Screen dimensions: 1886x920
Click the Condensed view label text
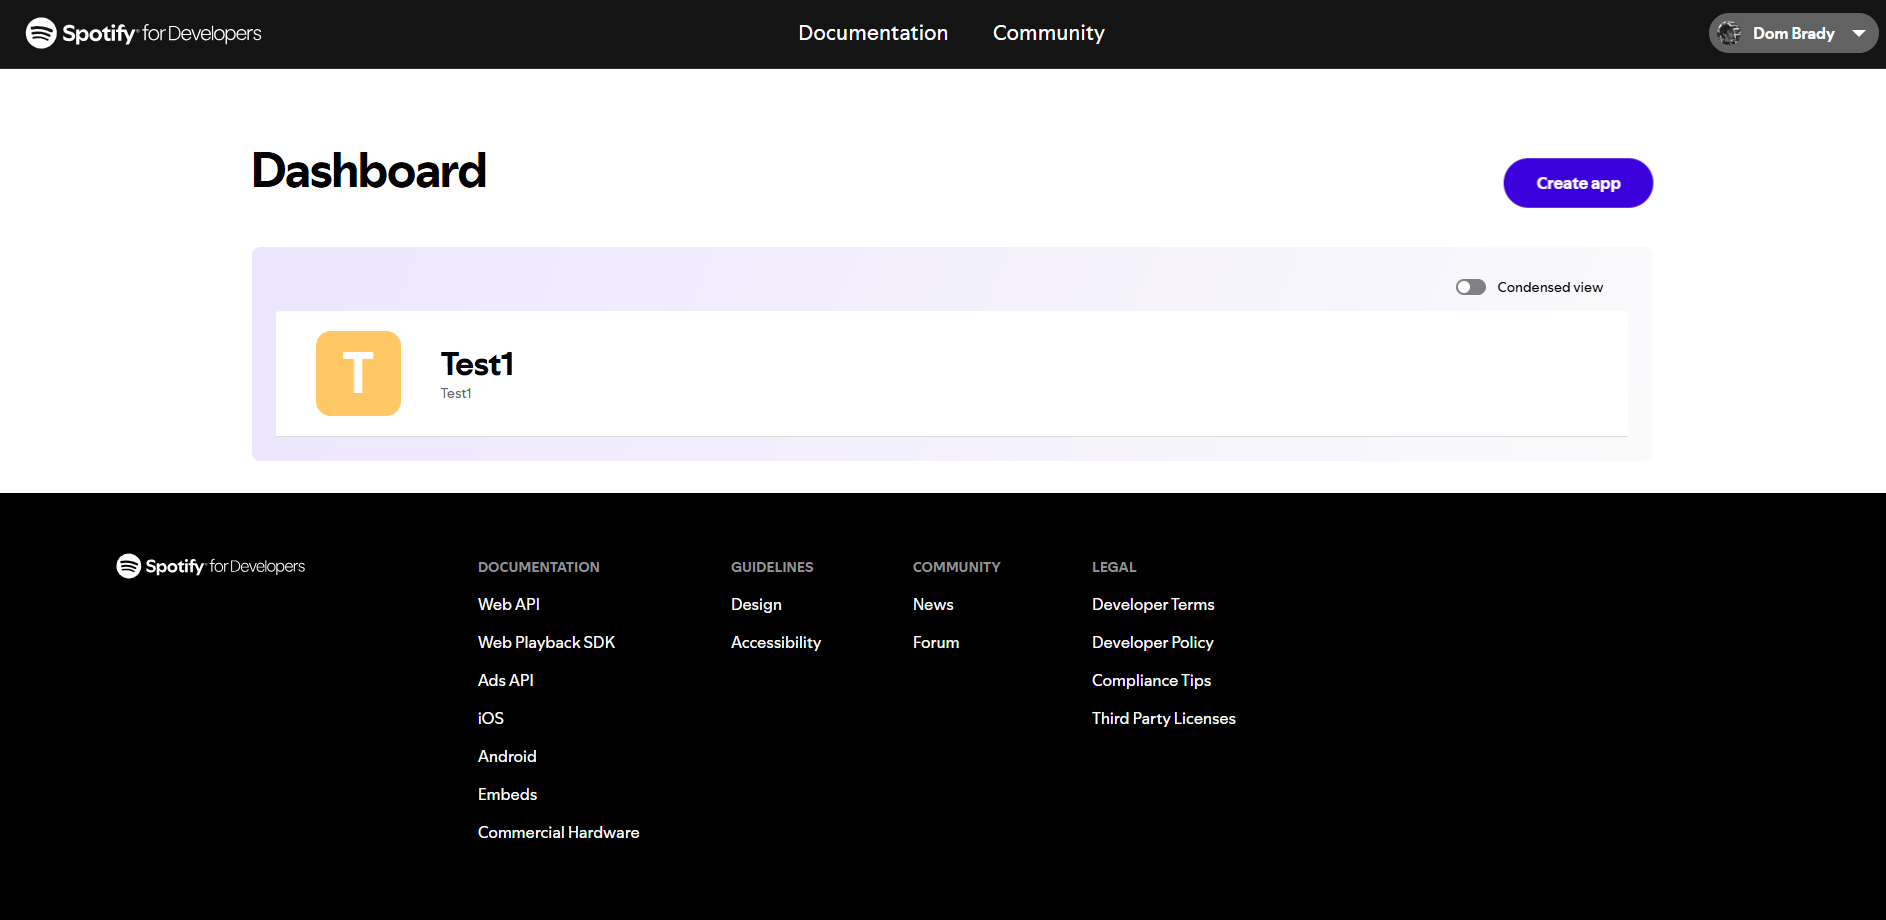pyautogui.click(x=1550, y=287)
